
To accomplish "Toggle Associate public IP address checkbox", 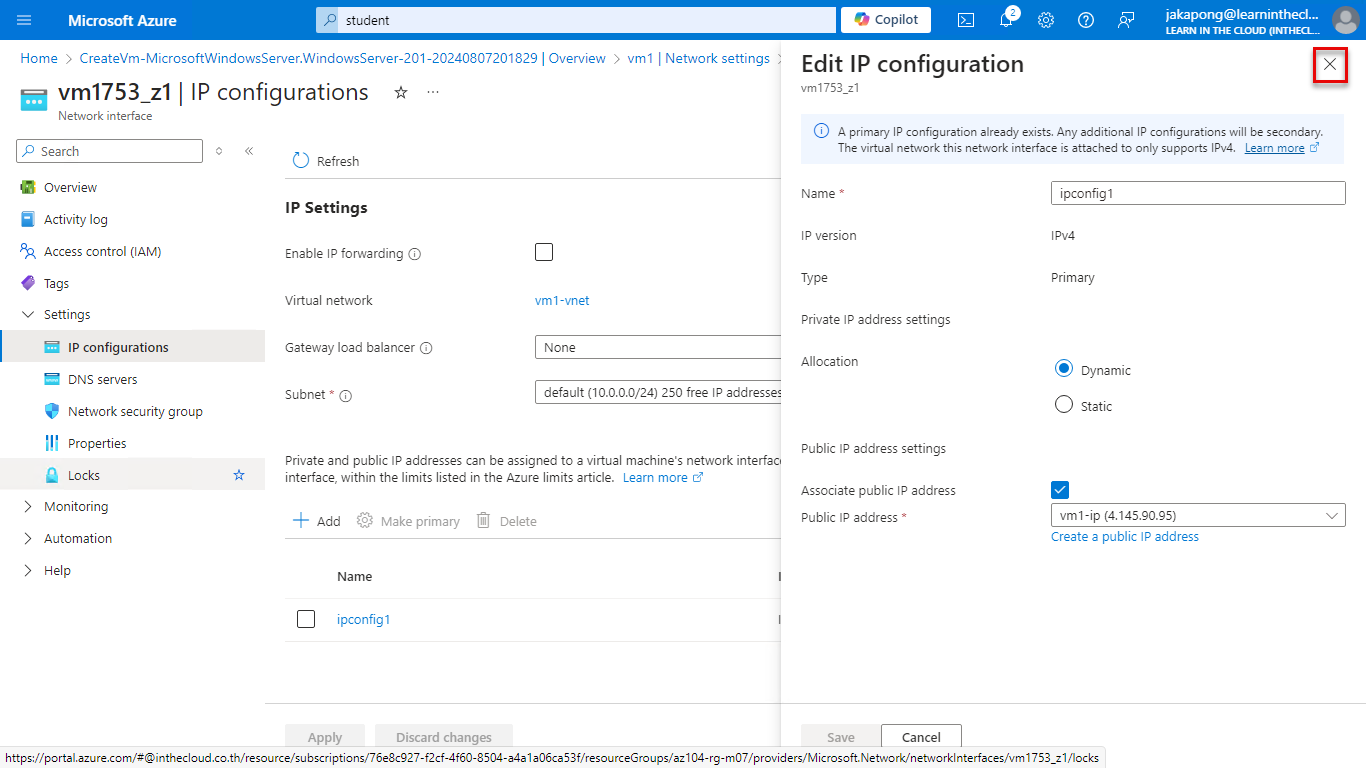I will [x=1060, y=489].
